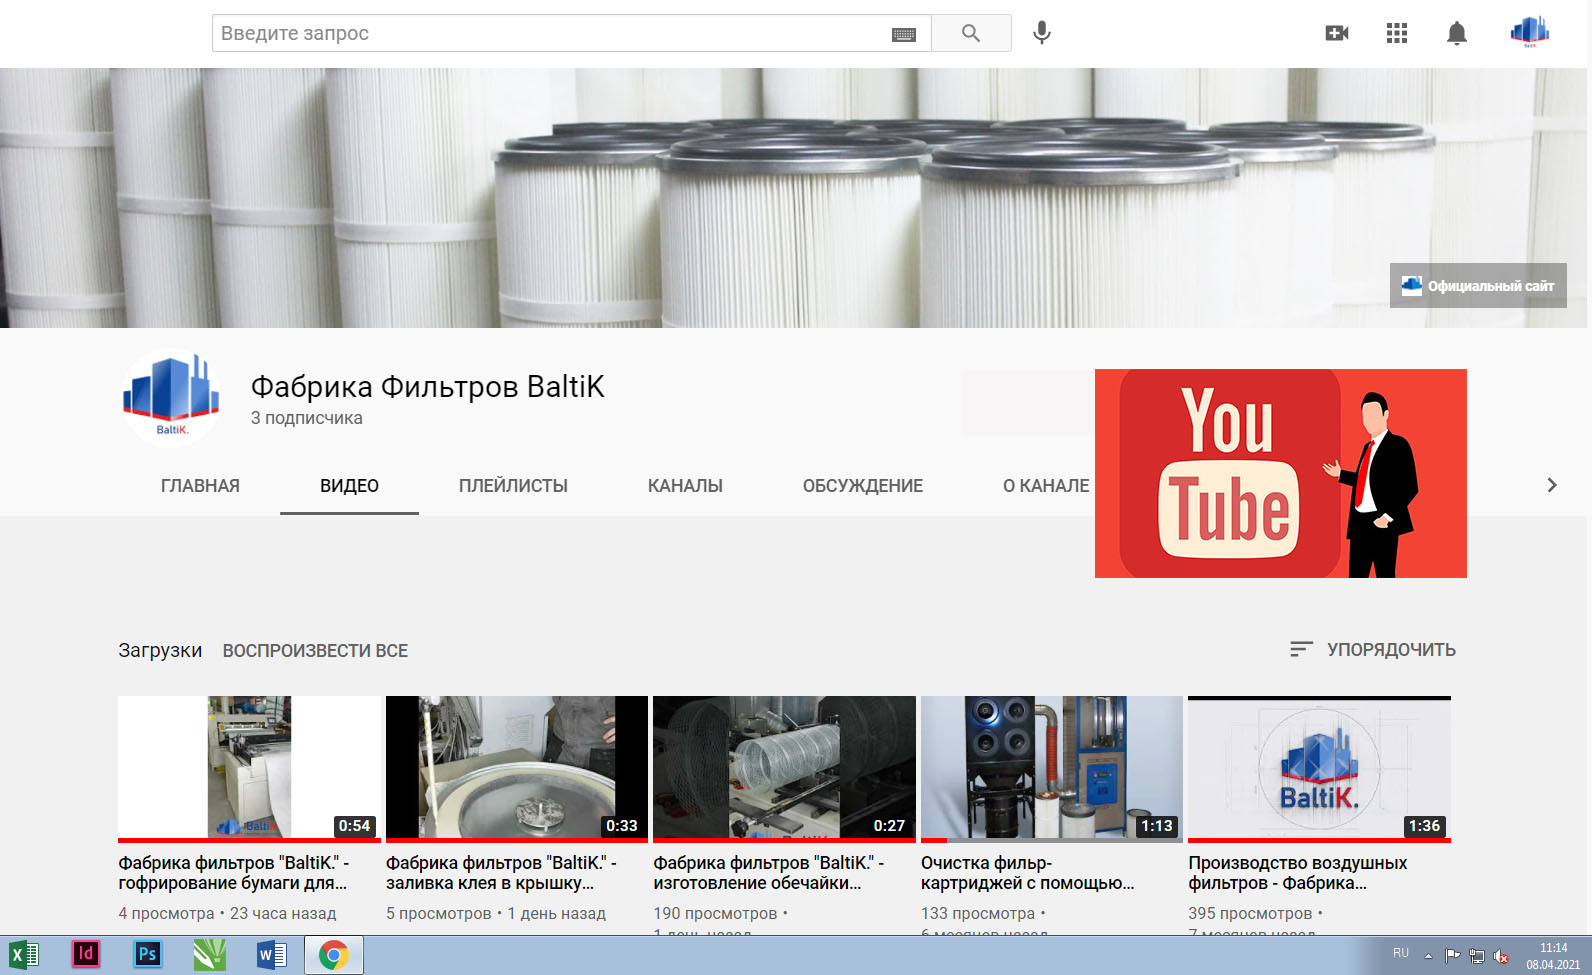Click the 0:54 duration badge
This screenshot has height=975, width=1592.
click(x=354, y=826)
